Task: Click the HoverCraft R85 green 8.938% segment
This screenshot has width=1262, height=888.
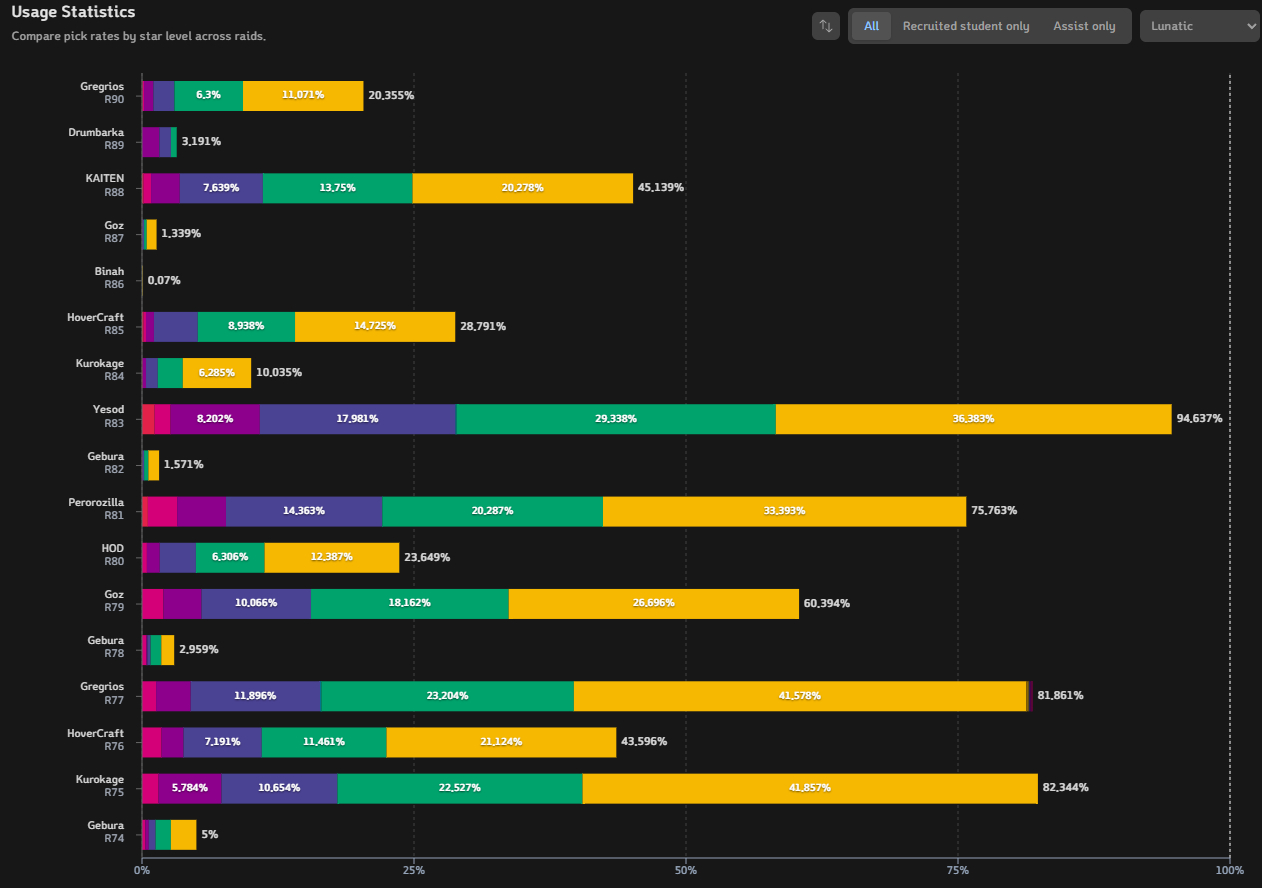Action: 246,326
